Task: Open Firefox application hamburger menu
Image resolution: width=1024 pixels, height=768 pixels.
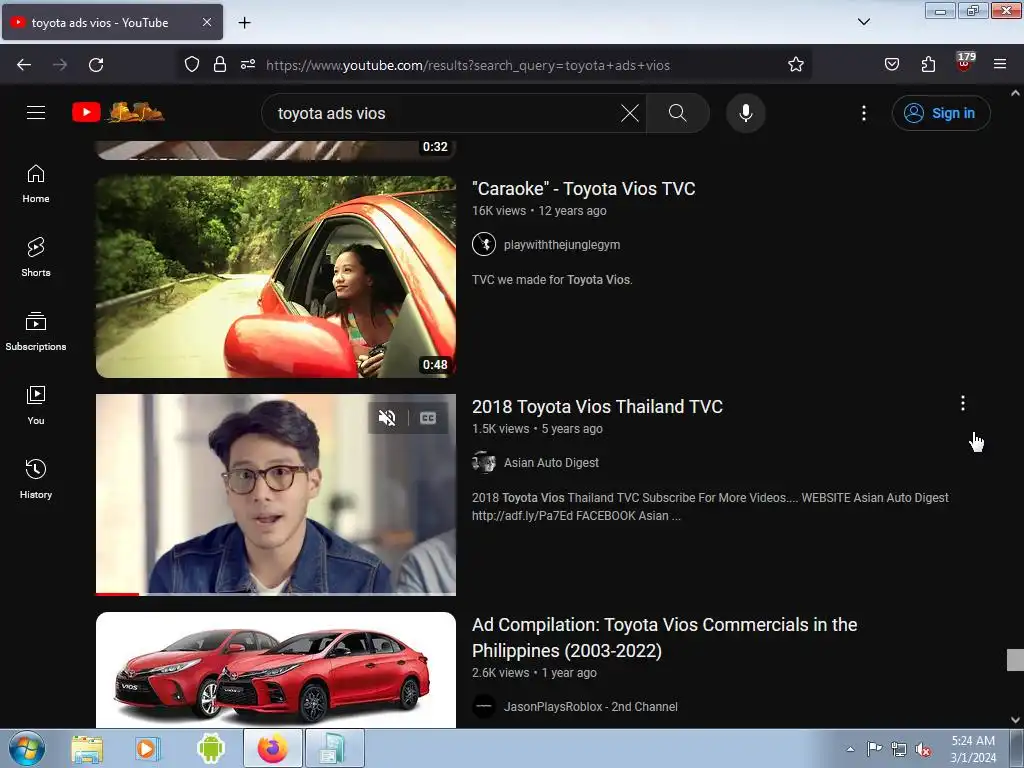Action: [1000, 65]
